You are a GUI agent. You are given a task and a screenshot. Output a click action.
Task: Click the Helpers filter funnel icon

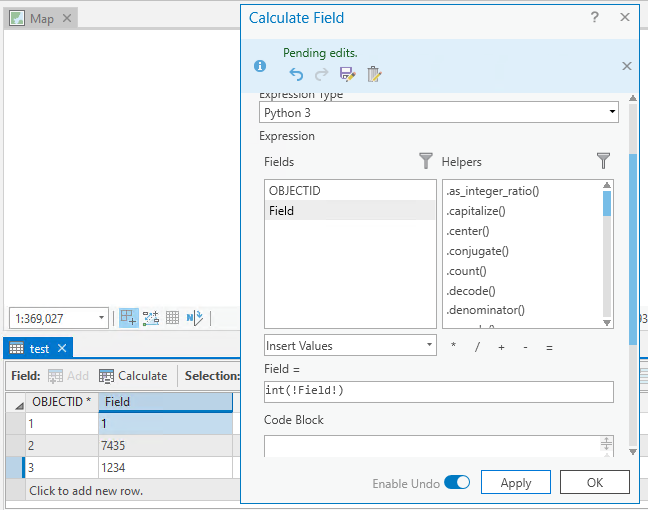[x=603, y=161]
